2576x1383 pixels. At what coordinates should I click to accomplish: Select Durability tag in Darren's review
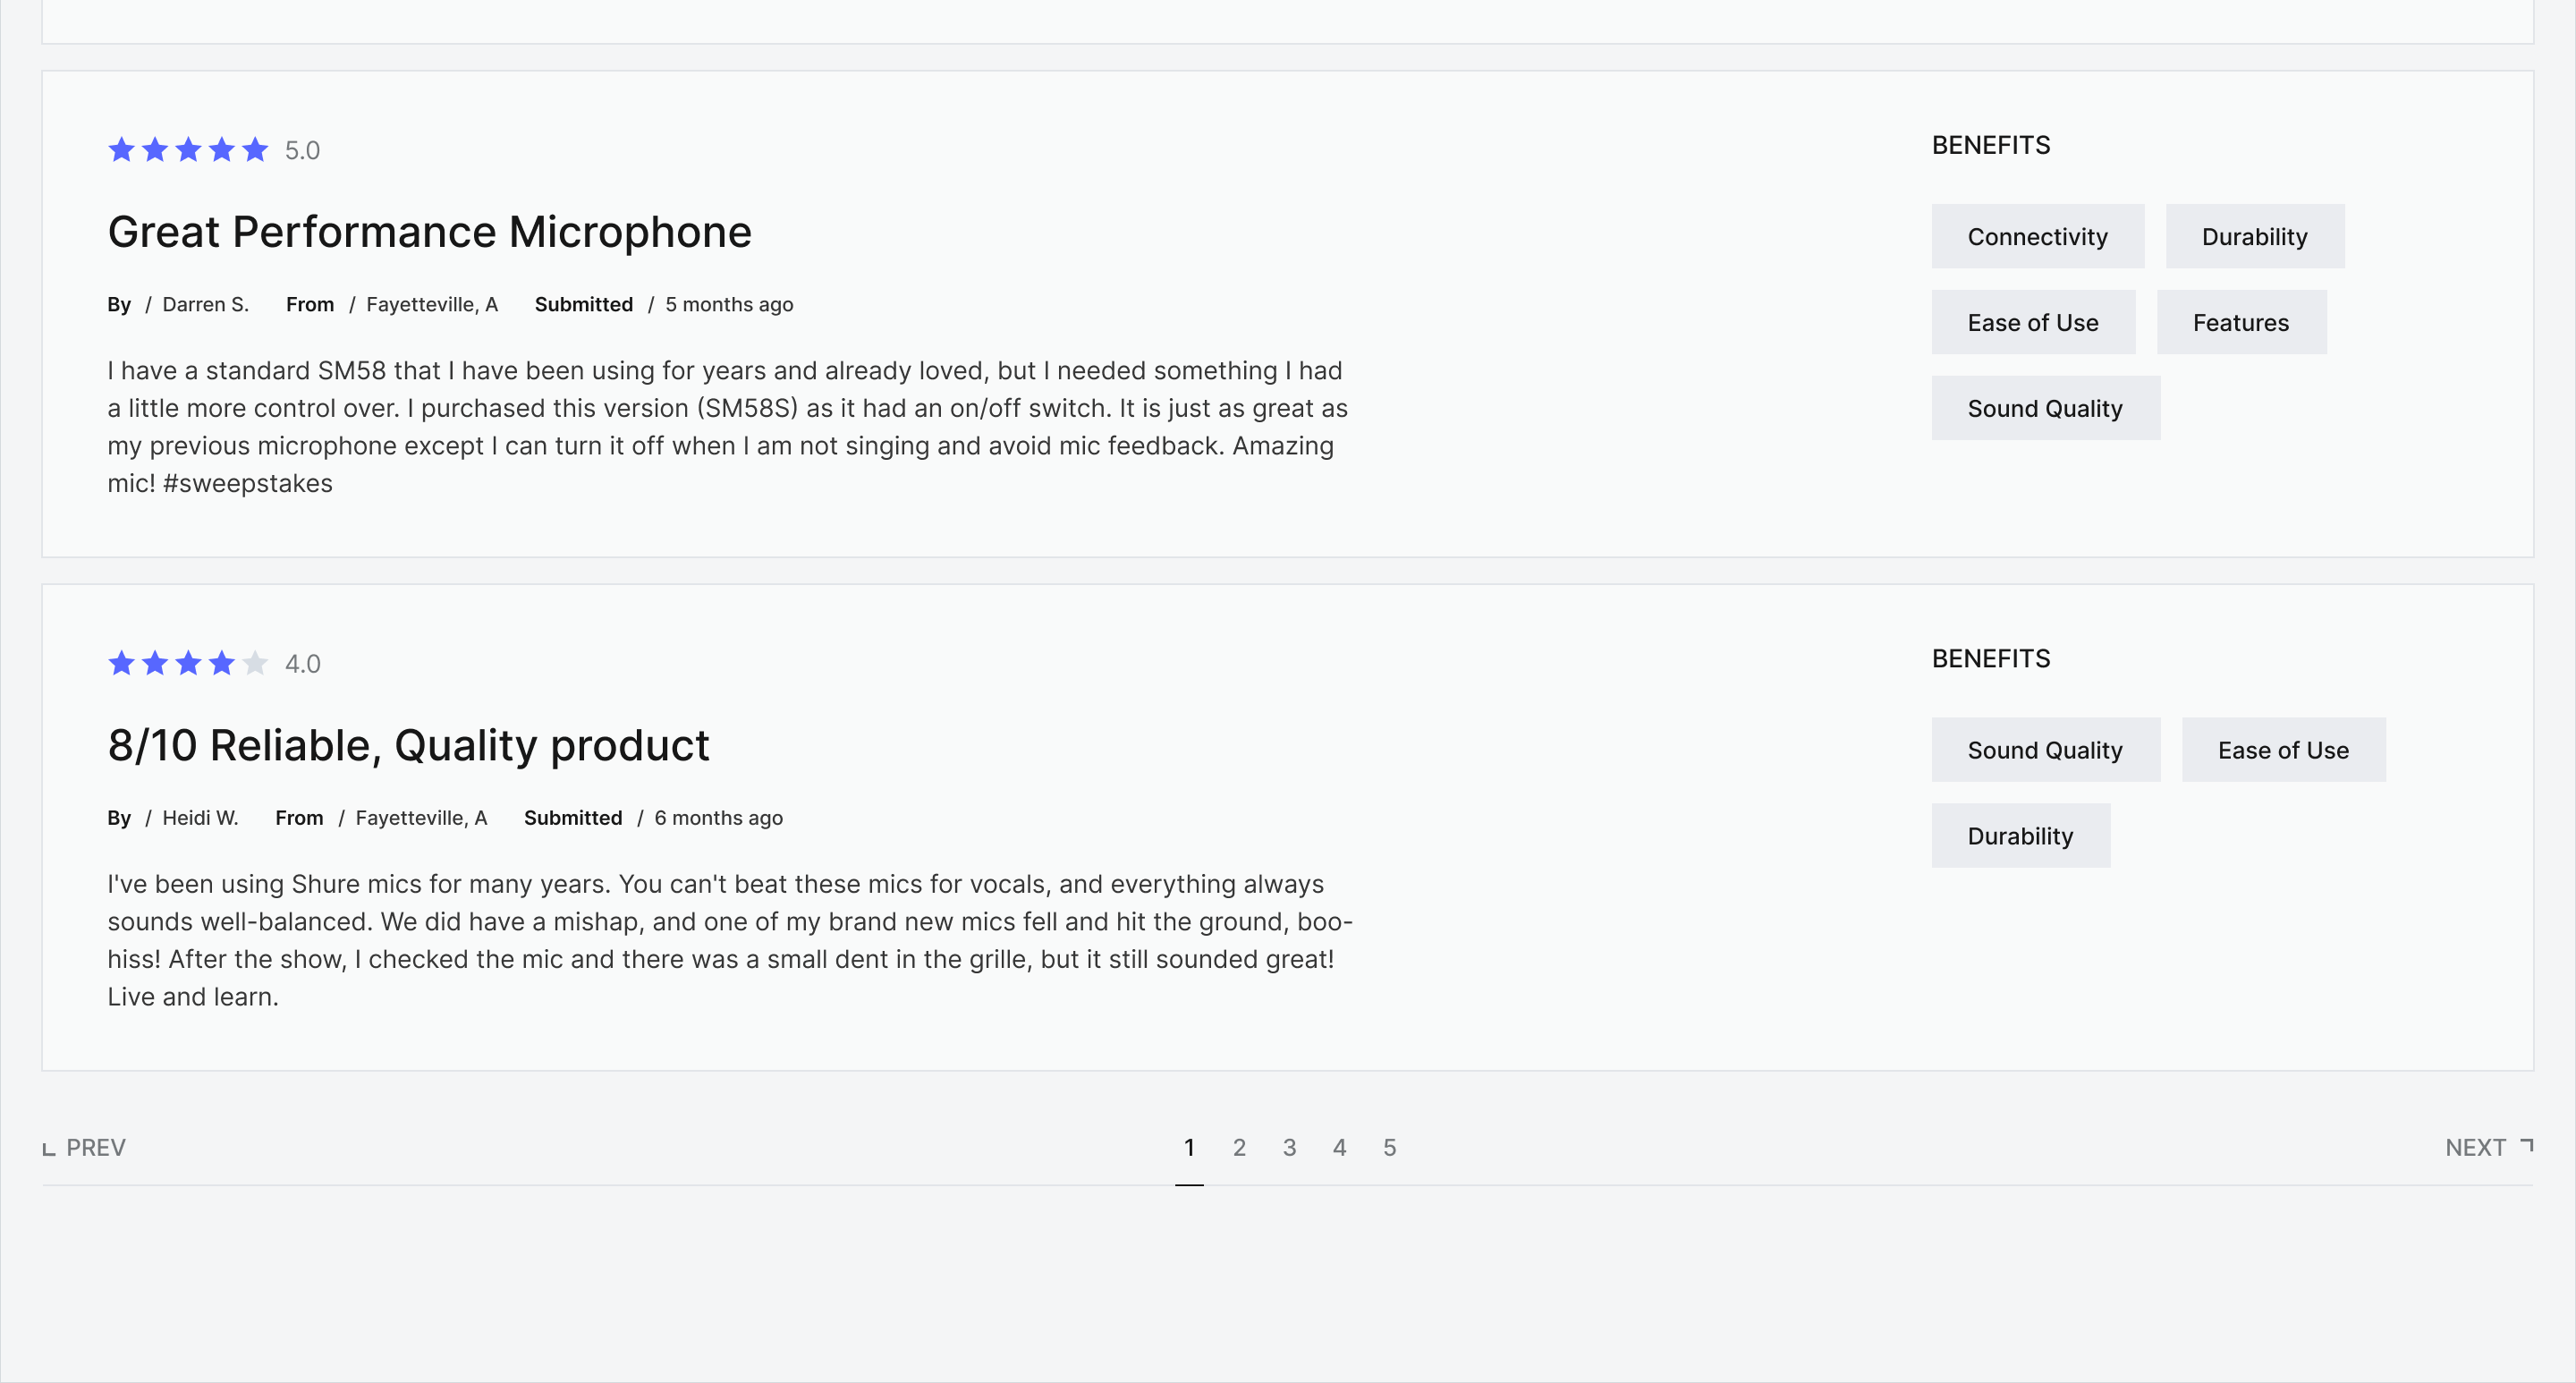[2254, 237]
